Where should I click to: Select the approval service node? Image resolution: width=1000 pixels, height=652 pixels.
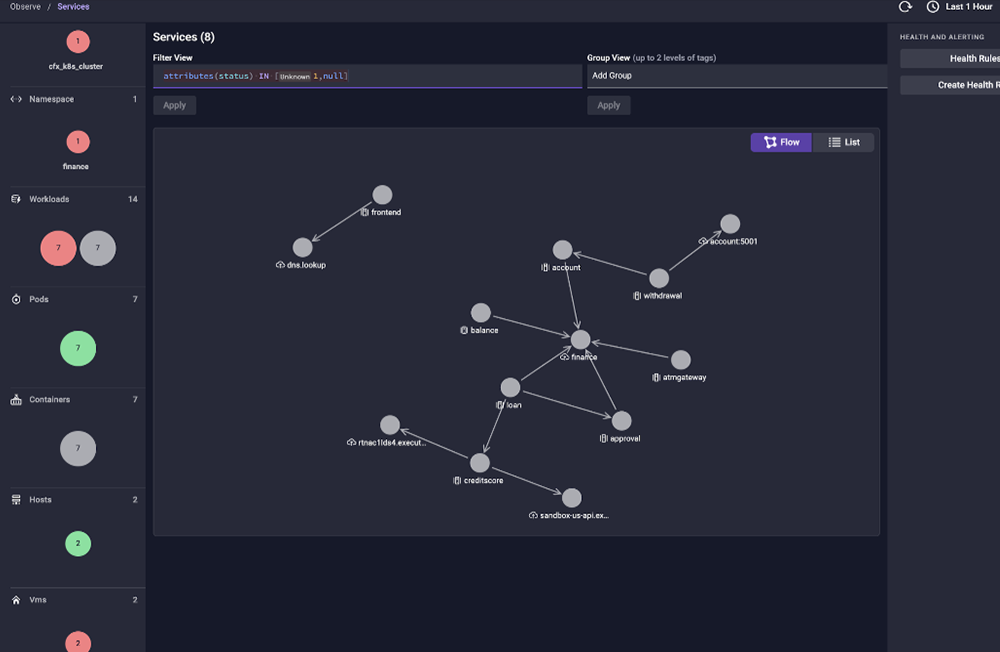621,420
